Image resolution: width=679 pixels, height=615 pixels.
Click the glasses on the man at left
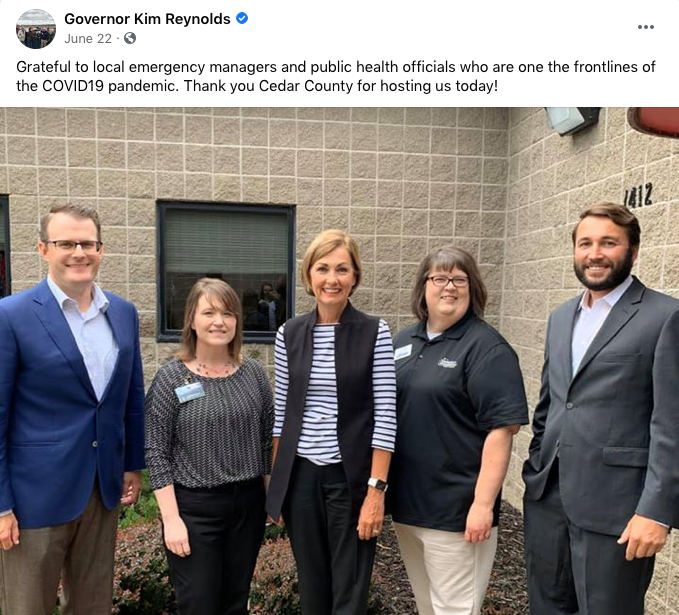pos(74,246)
